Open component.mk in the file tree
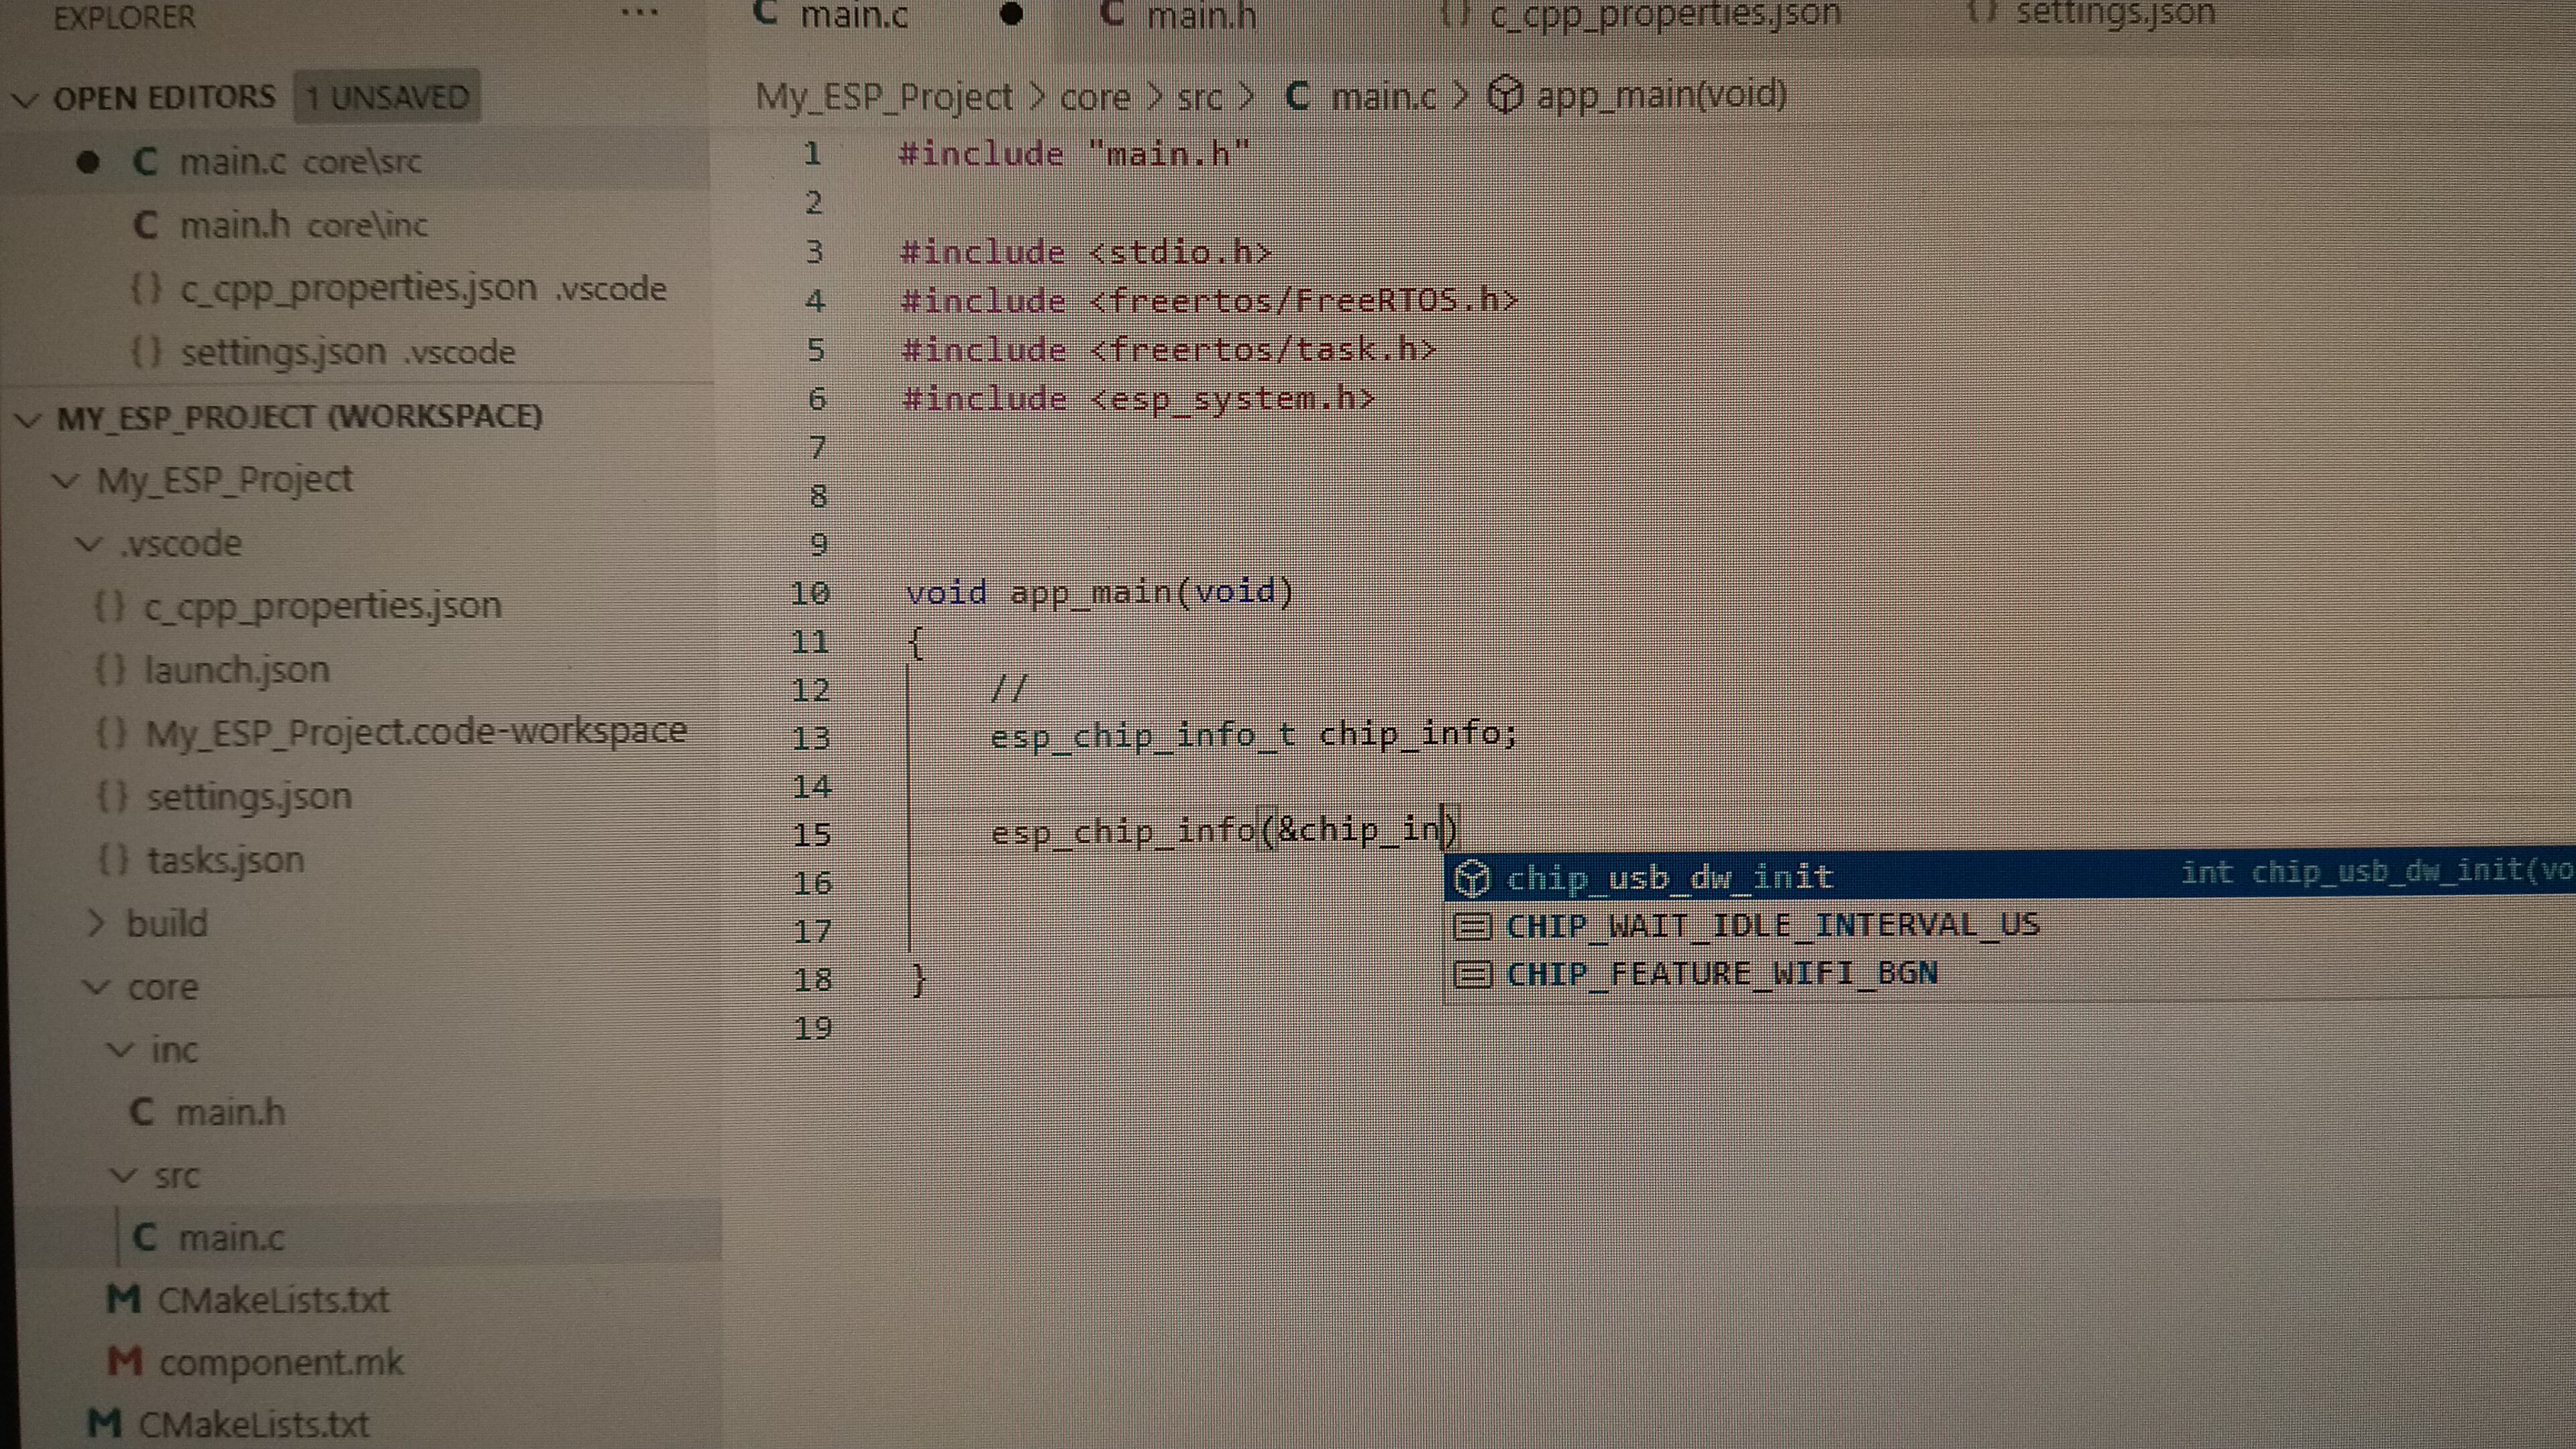Image resolution: width=2576 pixels, height=1449 pixels. [x=281, y=1362]
